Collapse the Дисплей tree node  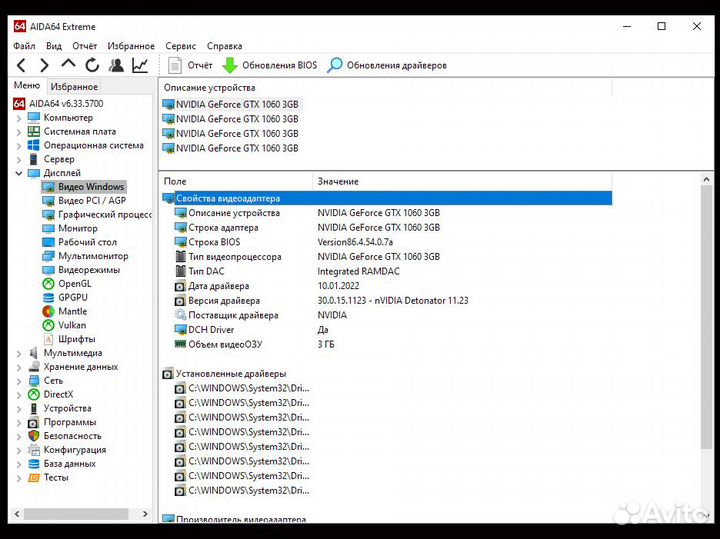(18, 173)
